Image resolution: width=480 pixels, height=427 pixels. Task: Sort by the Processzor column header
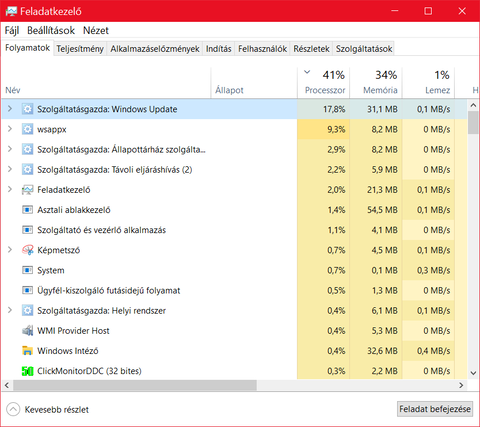tap(323, 83)
